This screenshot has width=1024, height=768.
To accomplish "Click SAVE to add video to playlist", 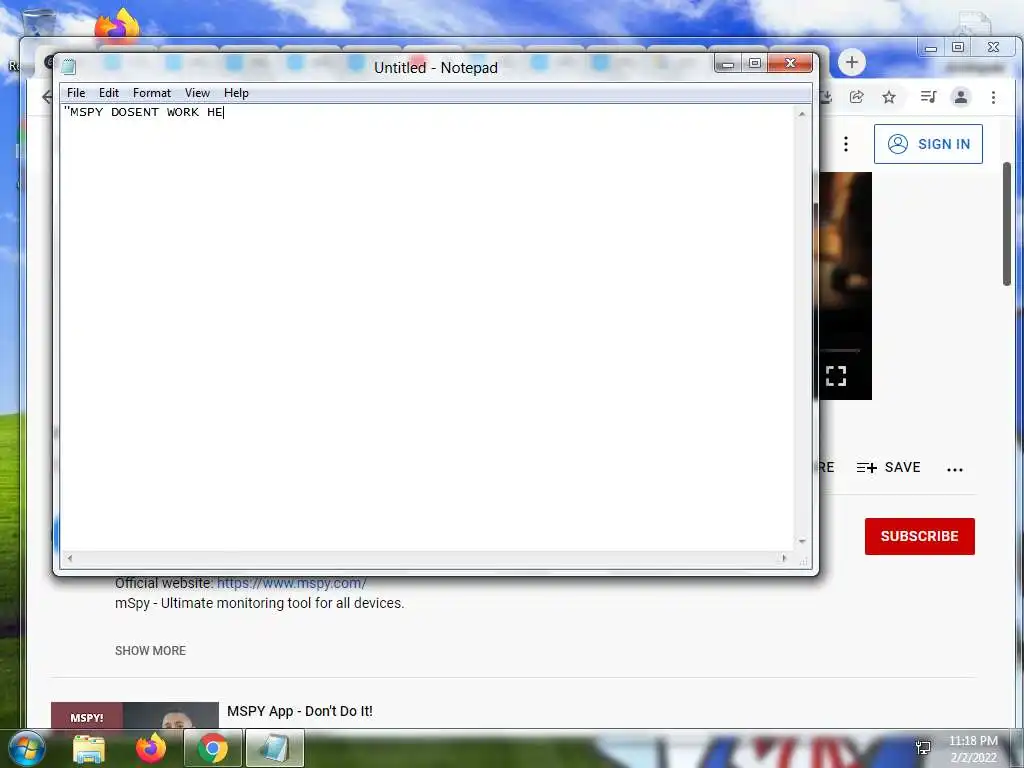I will coord(888,468).
